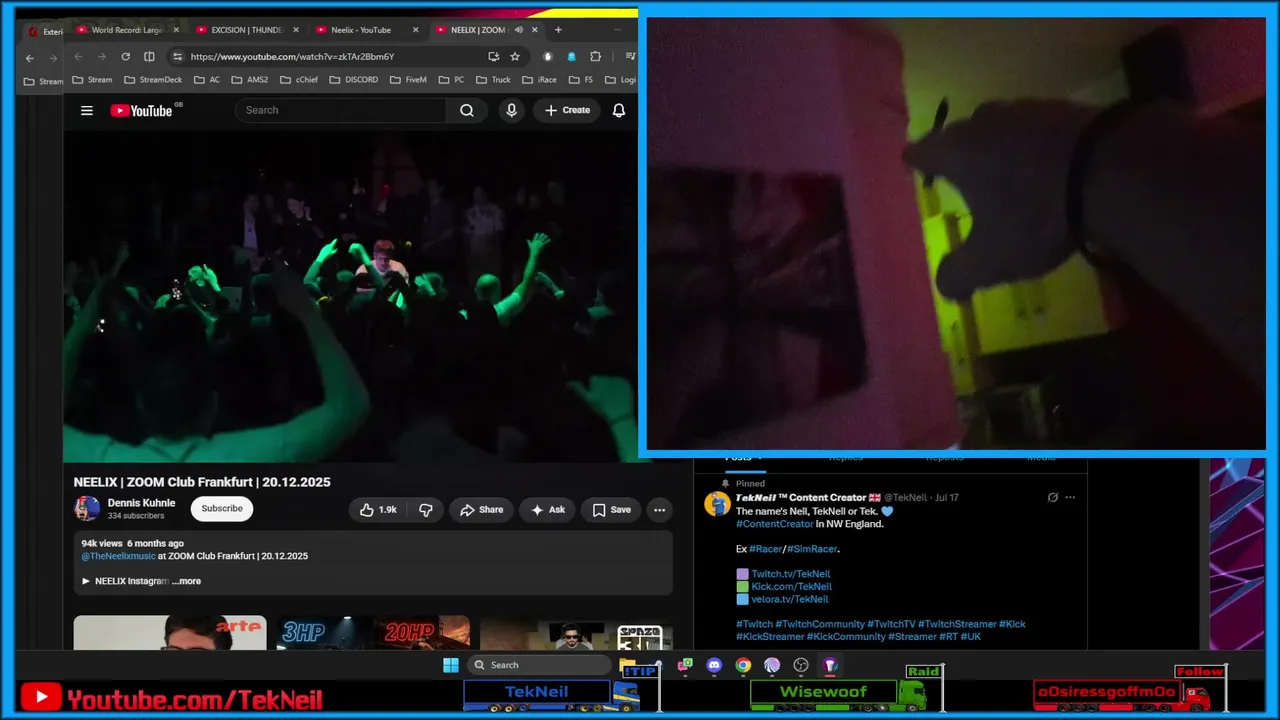The width and height of the screenshot is (1280, 720).
Task: Open more actions menu for the video
Action: (x=659, y=510)
